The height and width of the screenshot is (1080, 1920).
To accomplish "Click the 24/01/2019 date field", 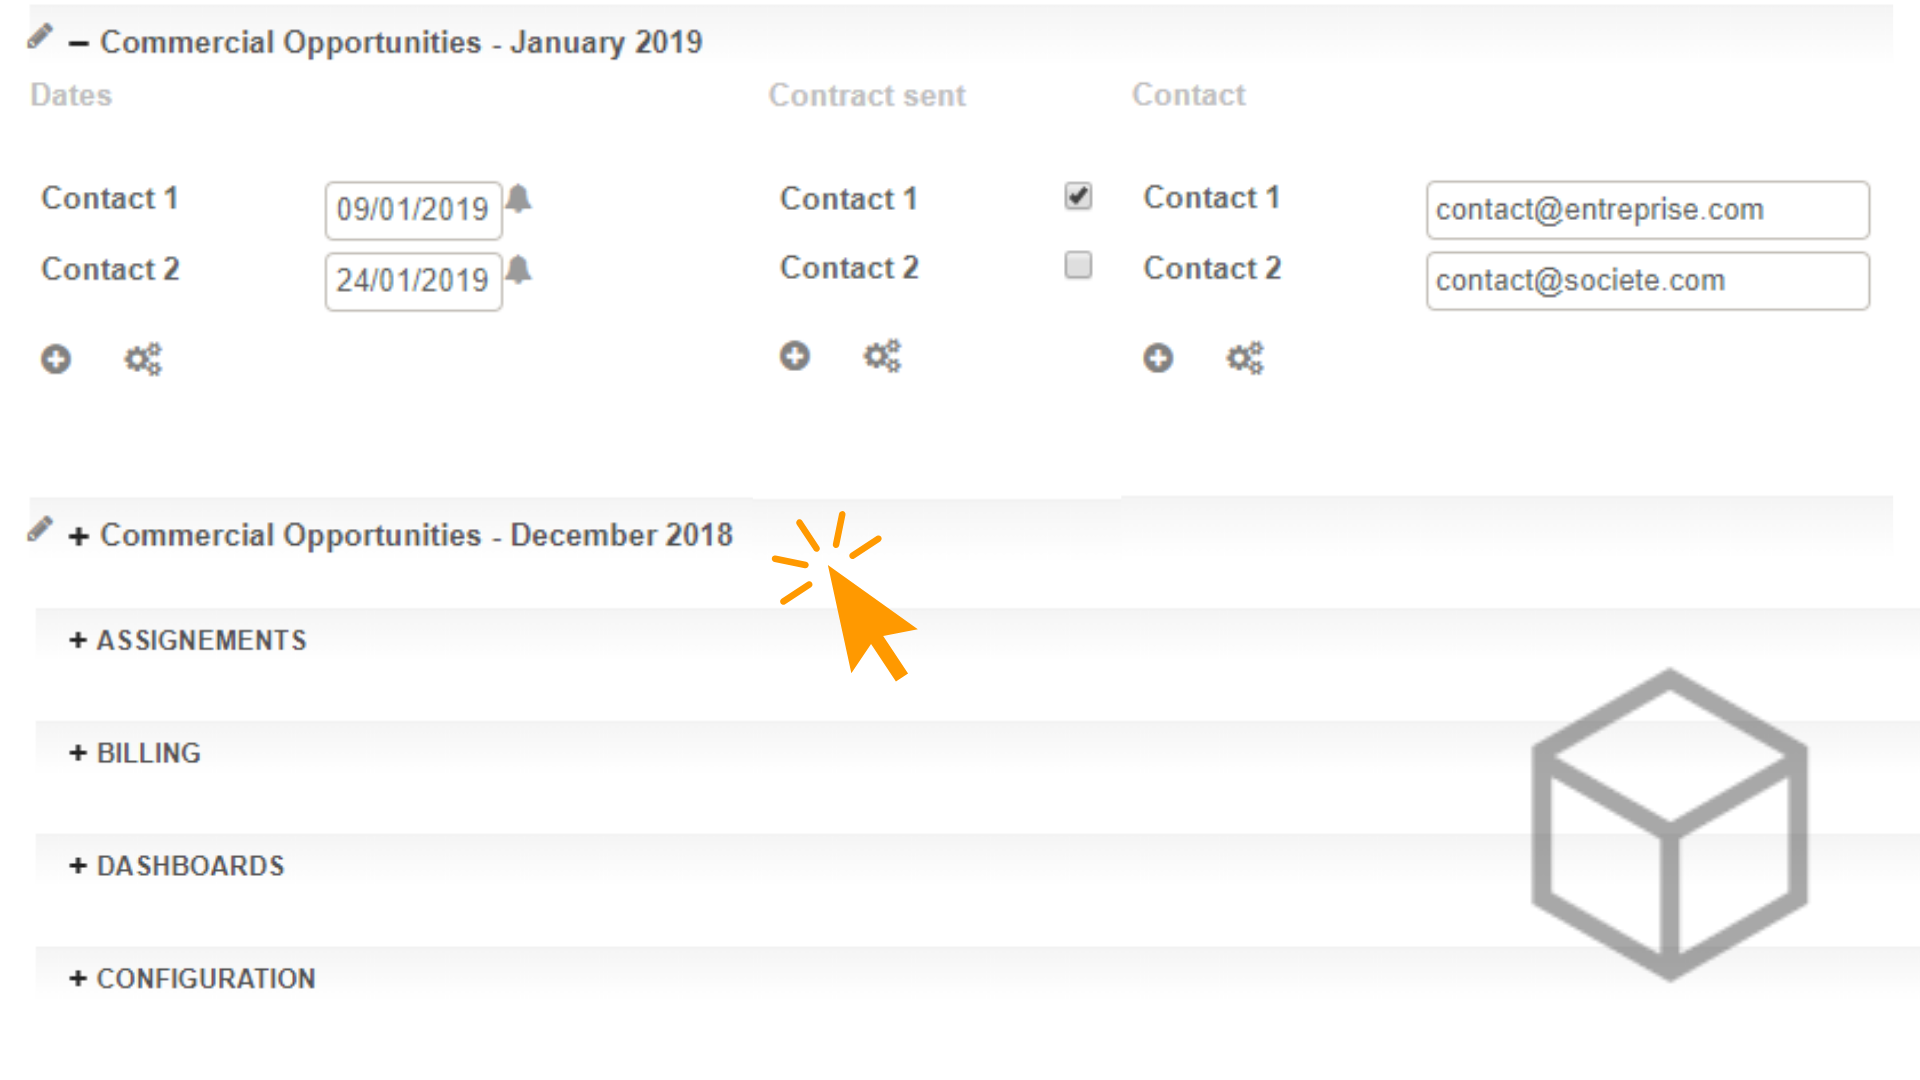I will click(x=413, y=281).
